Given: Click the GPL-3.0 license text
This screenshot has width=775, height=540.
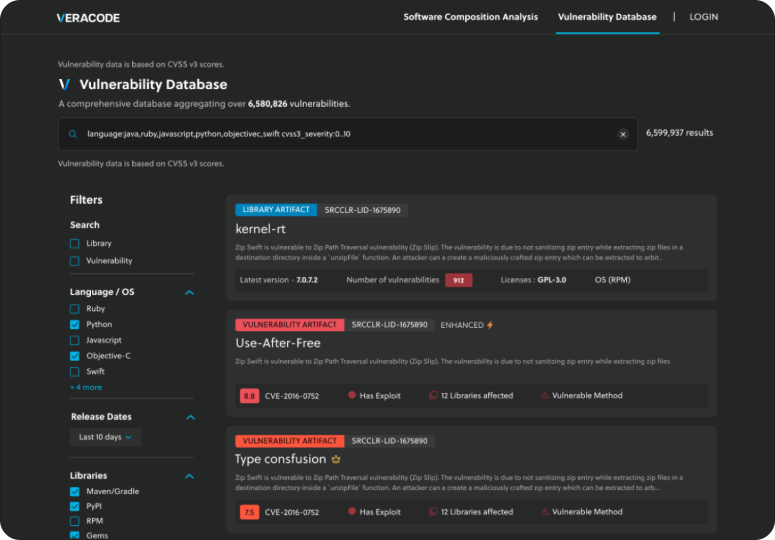Looking at the screenshot, I should click(552, 280).
